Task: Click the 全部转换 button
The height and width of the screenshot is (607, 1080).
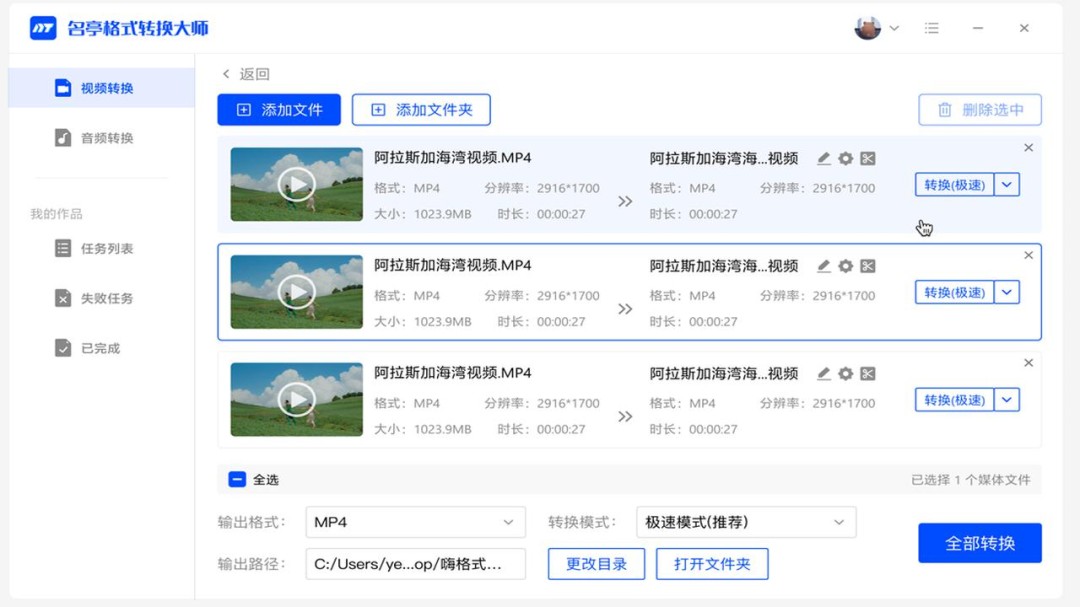Action: point(979,543)
